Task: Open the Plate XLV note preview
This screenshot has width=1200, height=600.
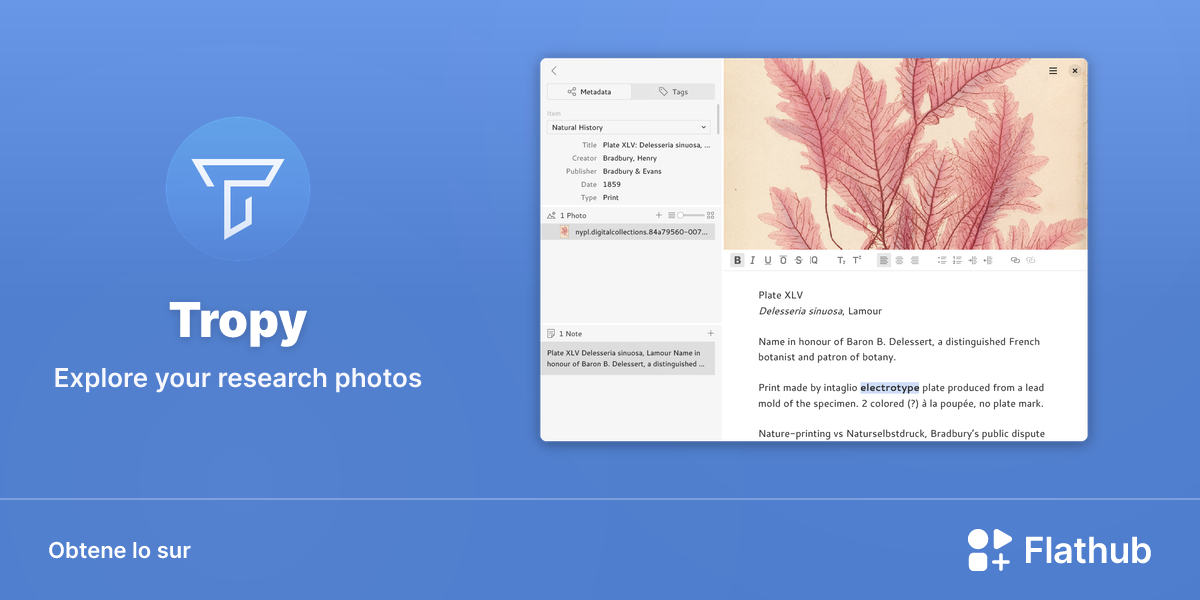Action: [x=629, y=358]
